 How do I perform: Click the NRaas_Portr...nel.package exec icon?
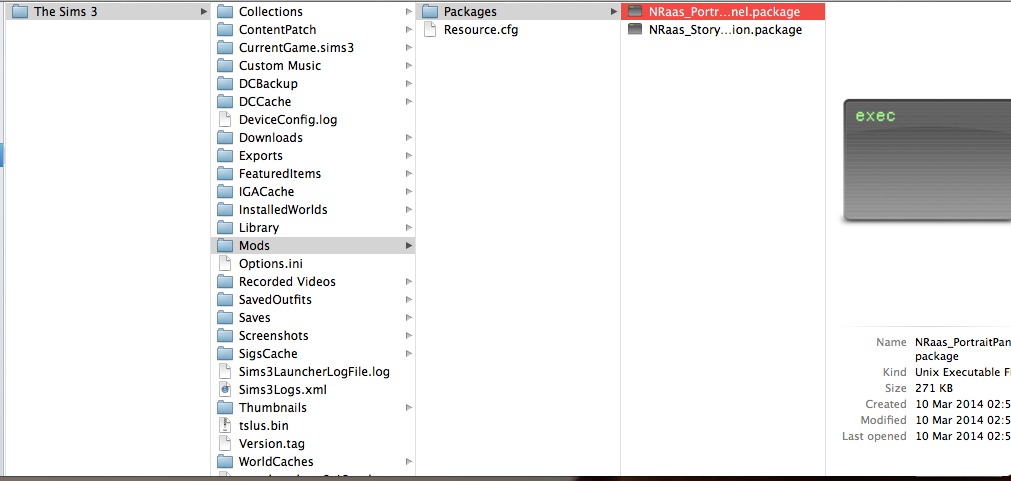coord(635,12)
